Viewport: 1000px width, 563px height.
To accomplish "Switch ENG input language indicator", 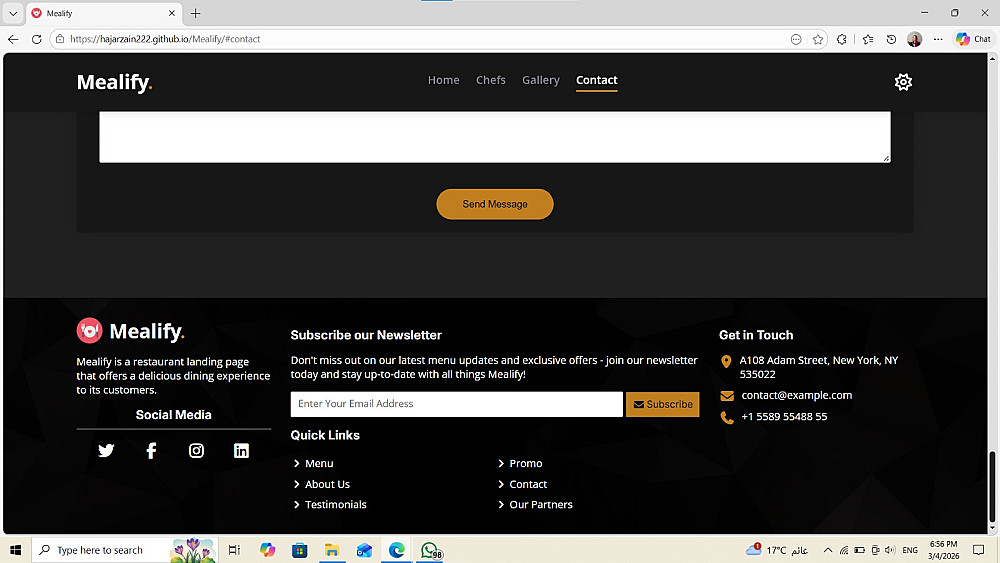I will 910,550.
